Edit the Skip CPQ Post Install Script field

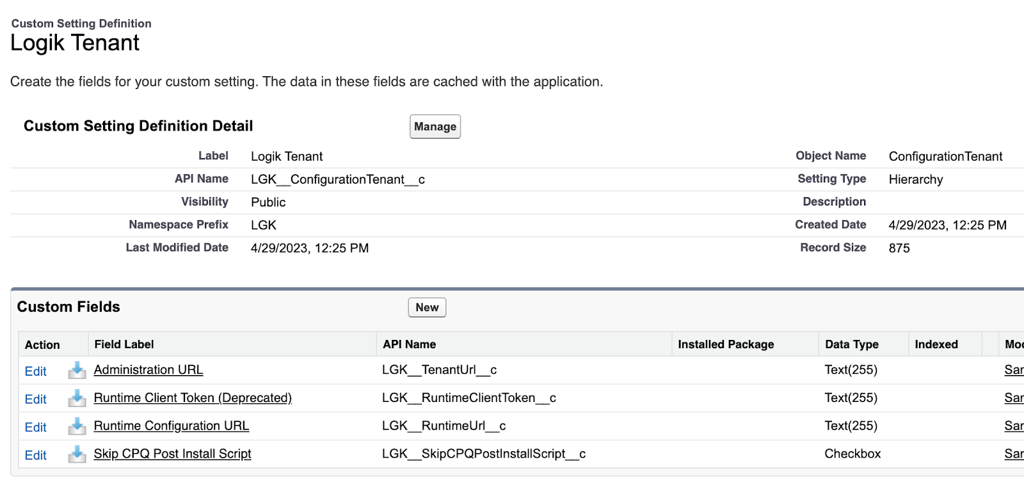36,455
